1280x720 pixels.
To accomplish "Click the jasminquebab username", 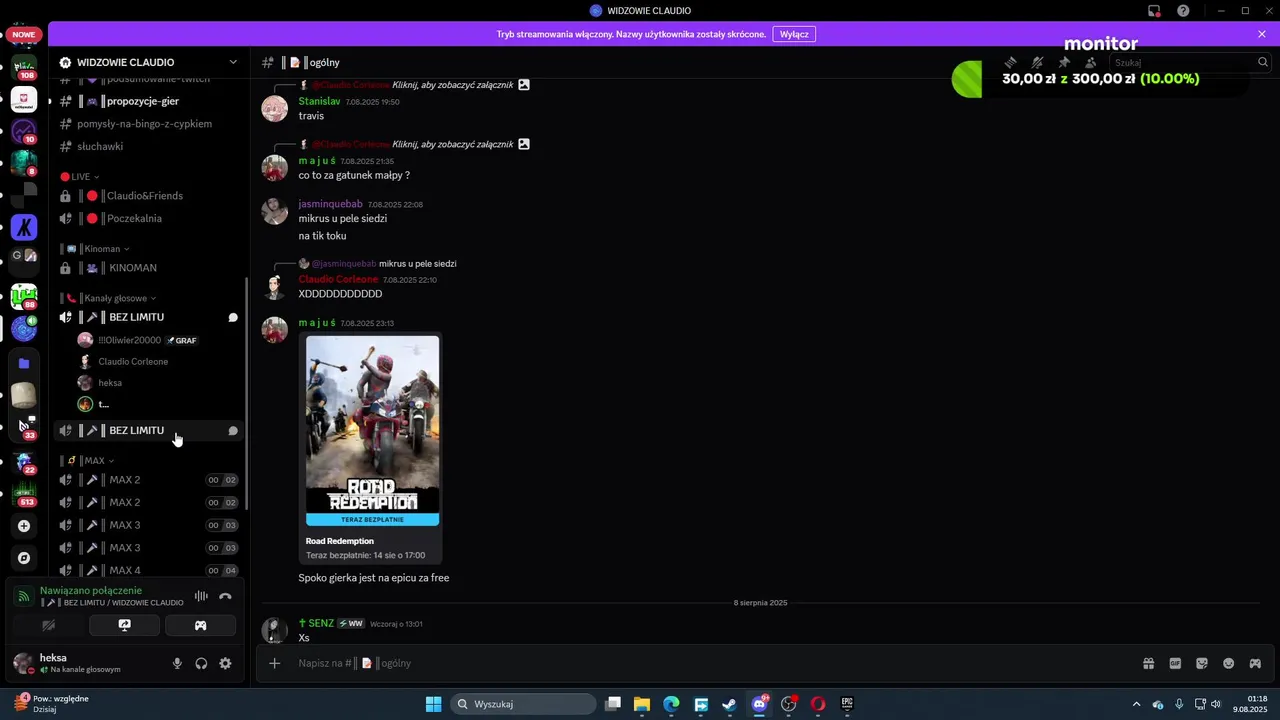I will [x=330, y=204].
